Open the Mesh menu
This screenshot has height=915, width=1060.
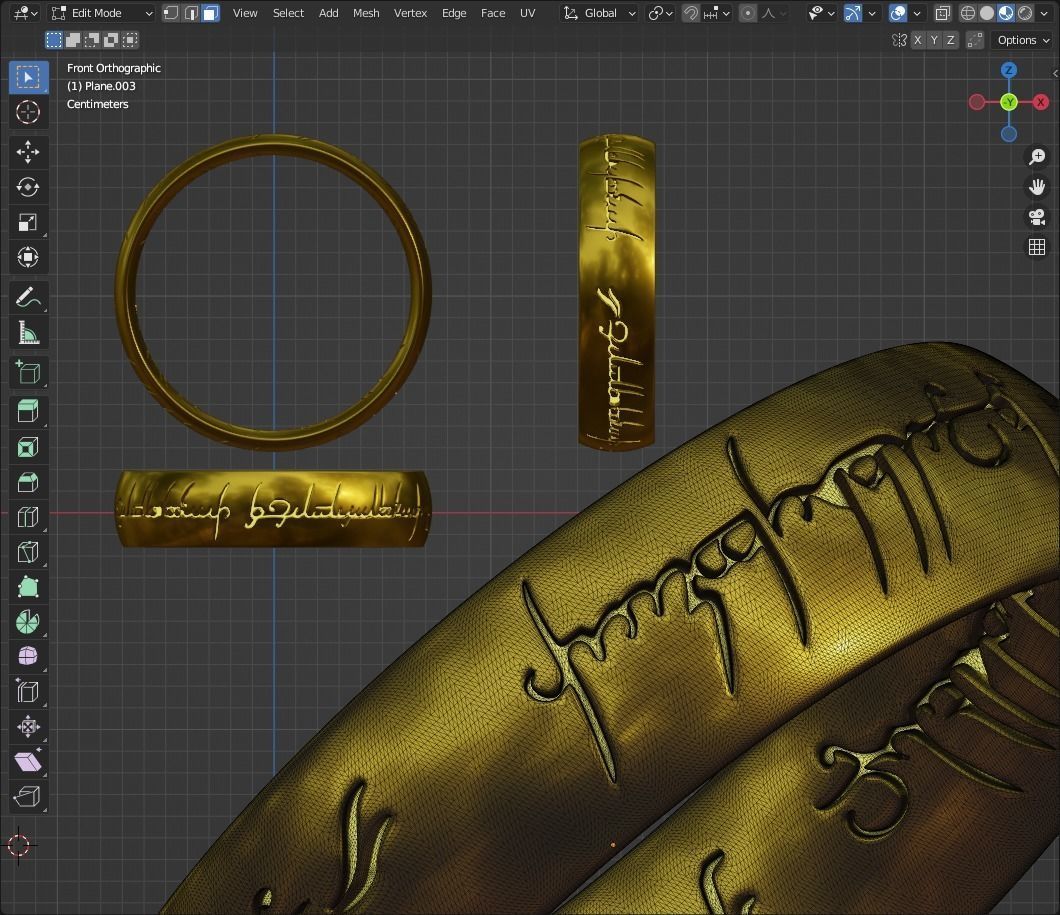(x=366, y=13)
